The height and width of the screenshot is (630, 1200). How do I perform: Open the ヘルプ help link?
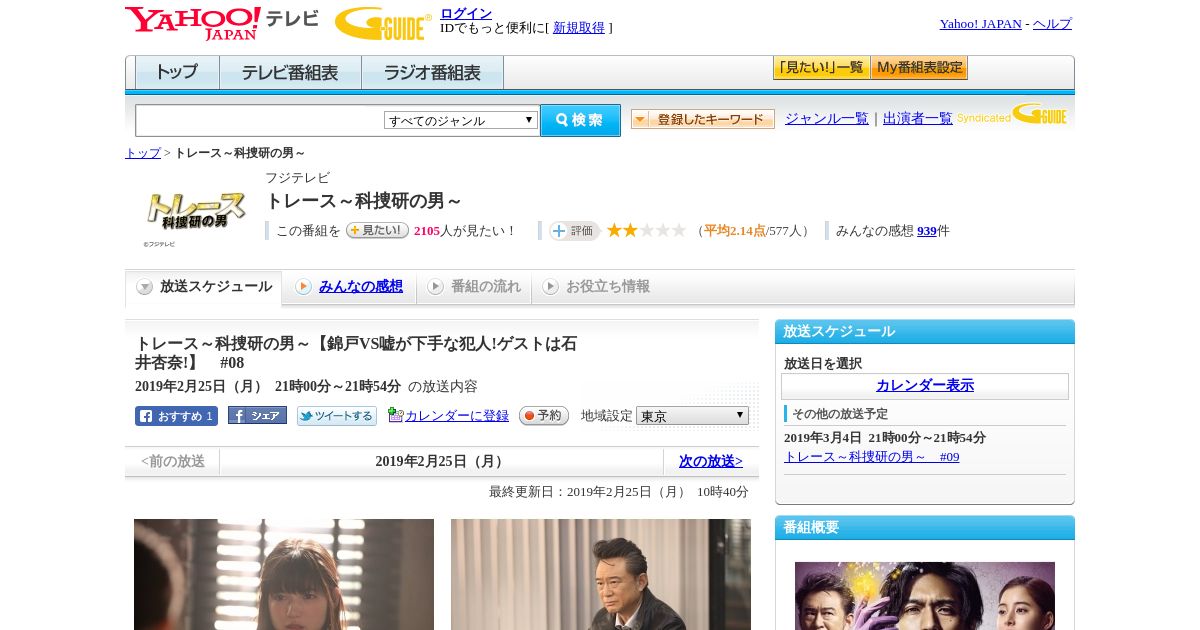click(1052, 24)
